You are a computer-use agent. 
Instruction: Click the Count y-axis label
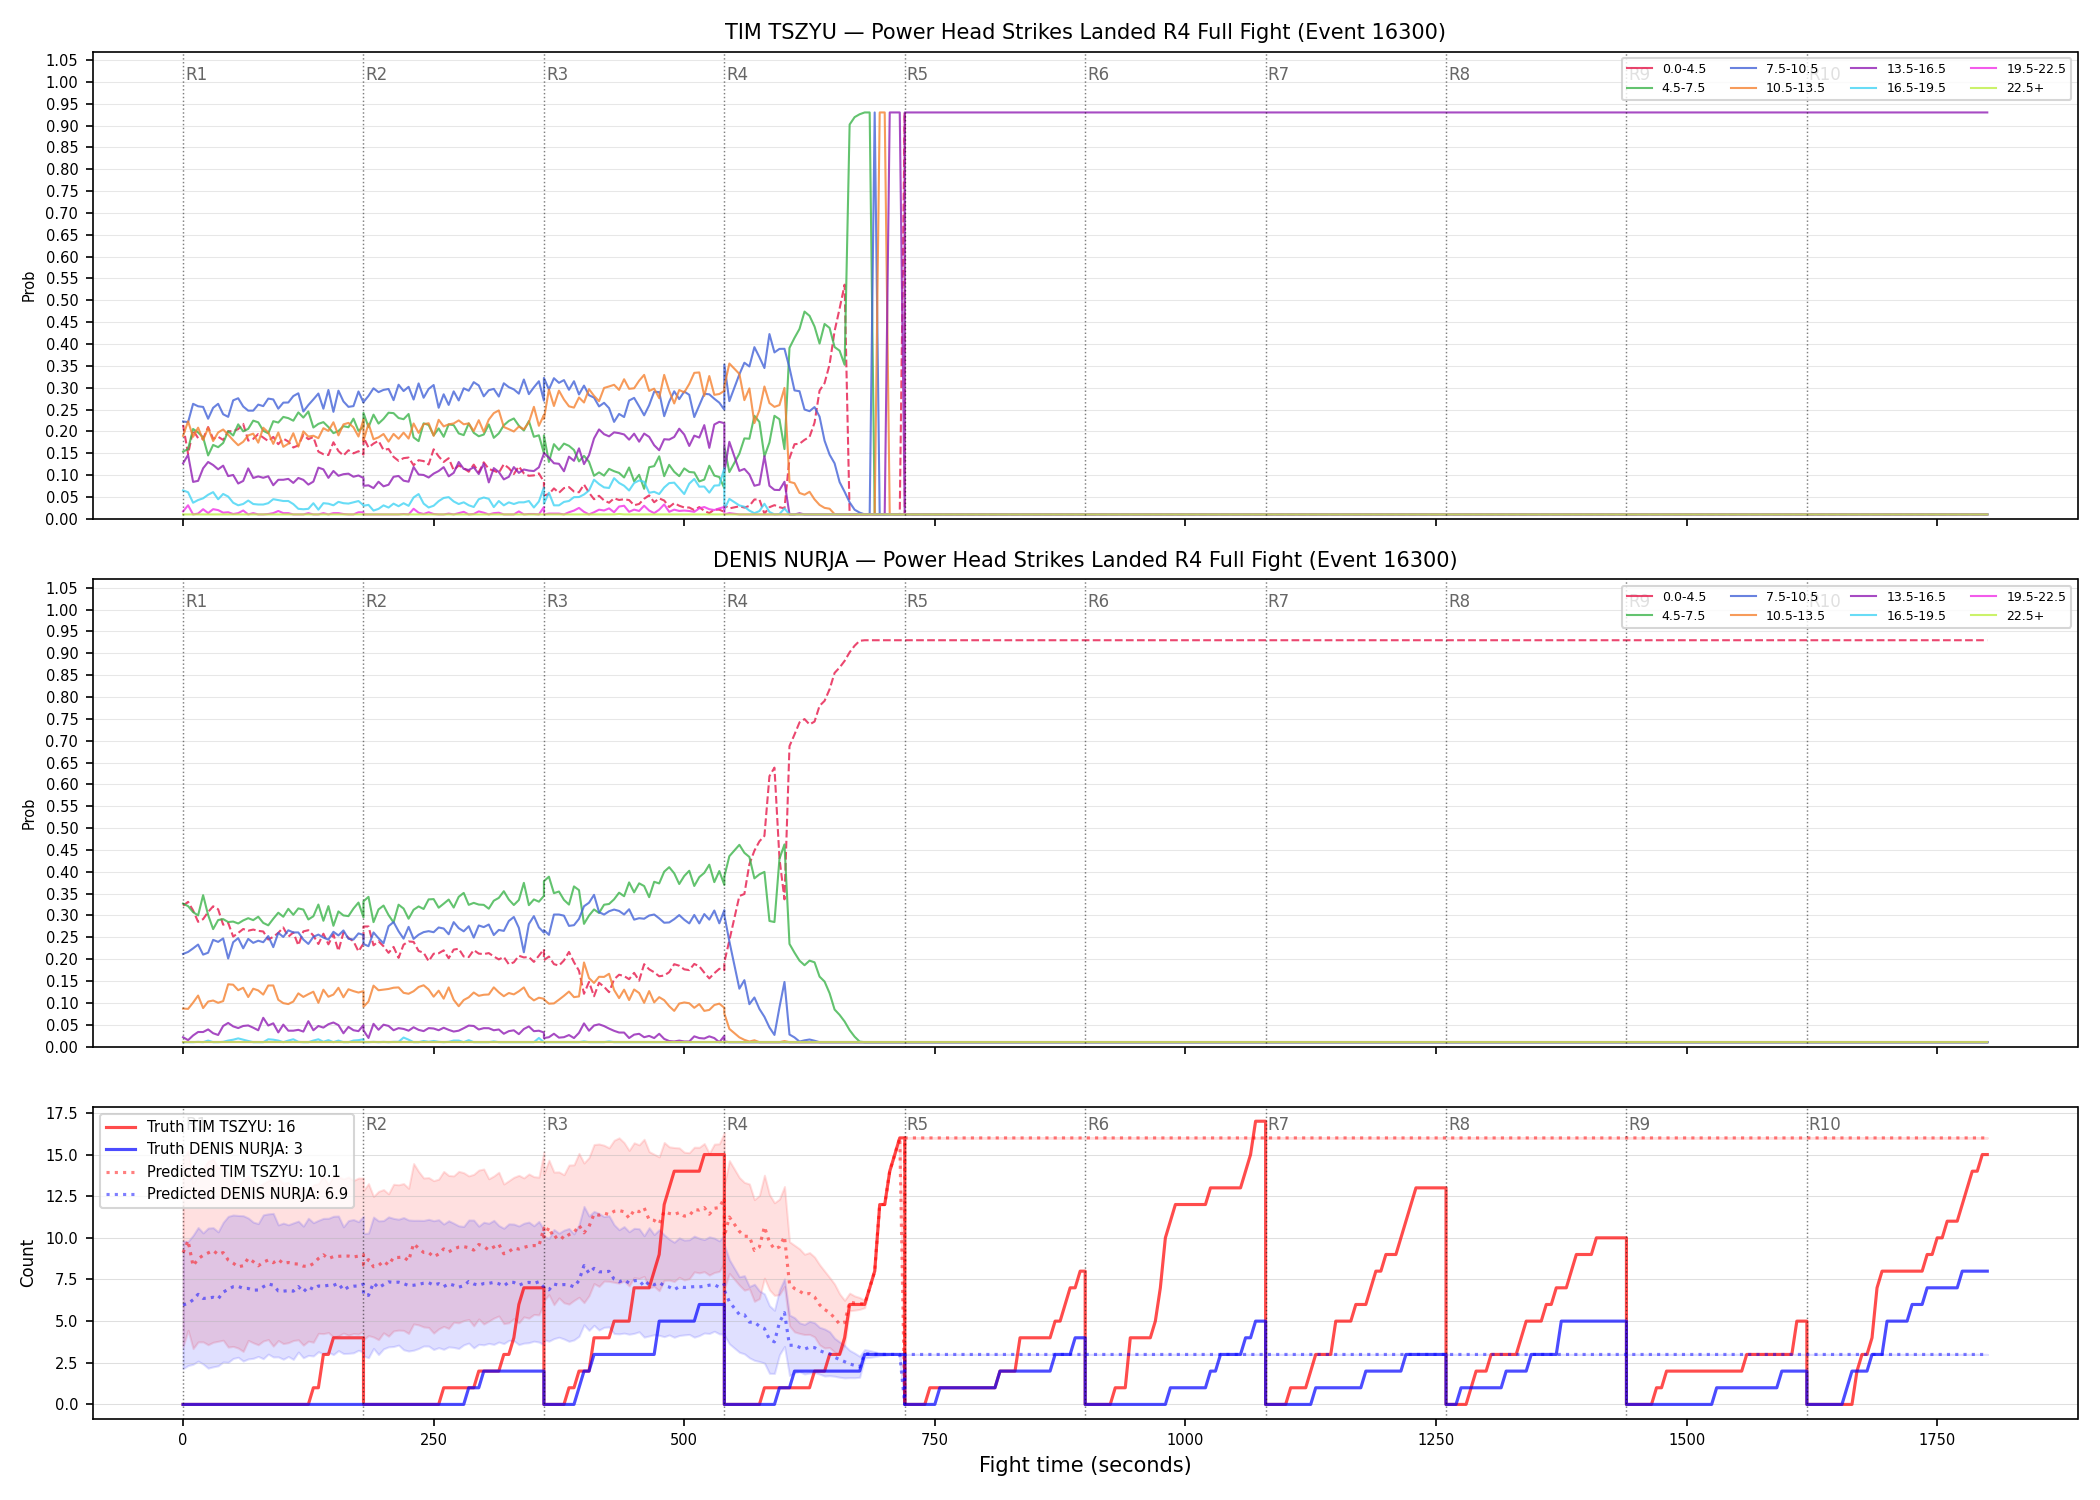click(x=27, y=1263)
